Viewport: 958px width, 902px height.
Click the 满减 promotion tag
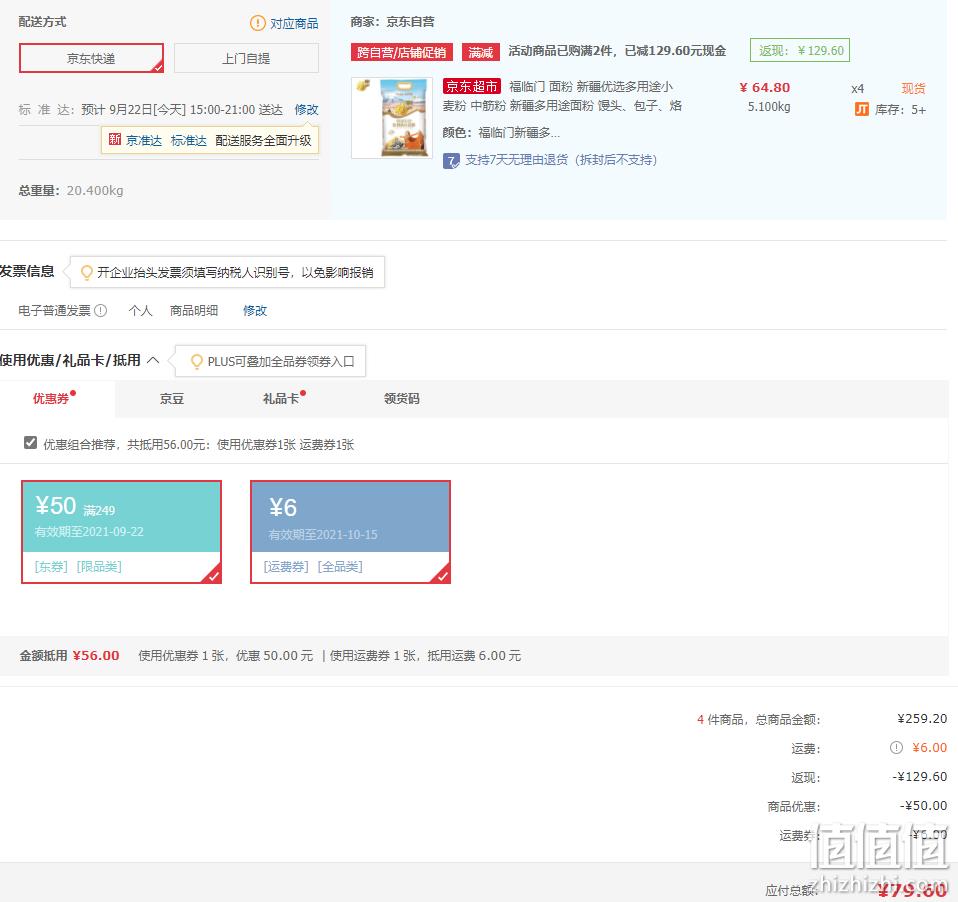pyautogui.click(x=480, y=52)
